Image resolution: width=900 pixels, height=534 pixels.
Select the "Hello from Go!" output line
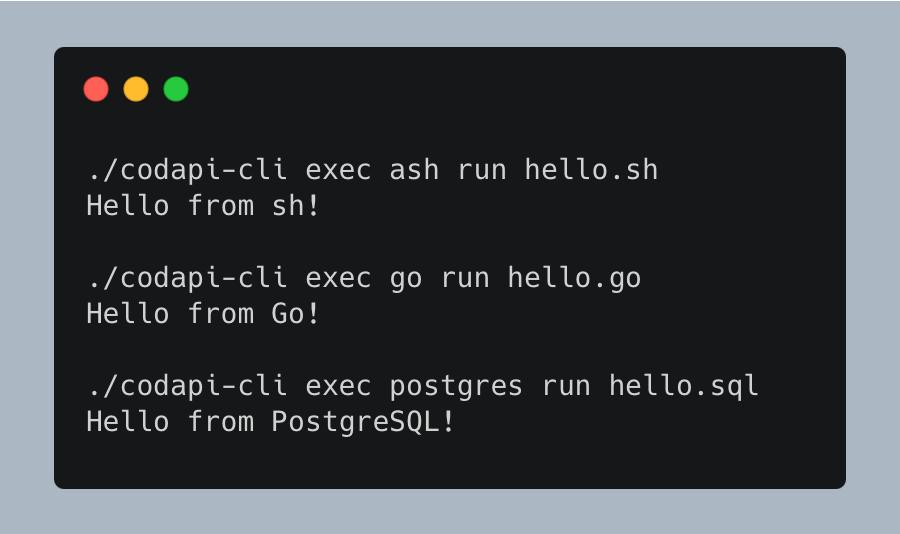[204, 314]
